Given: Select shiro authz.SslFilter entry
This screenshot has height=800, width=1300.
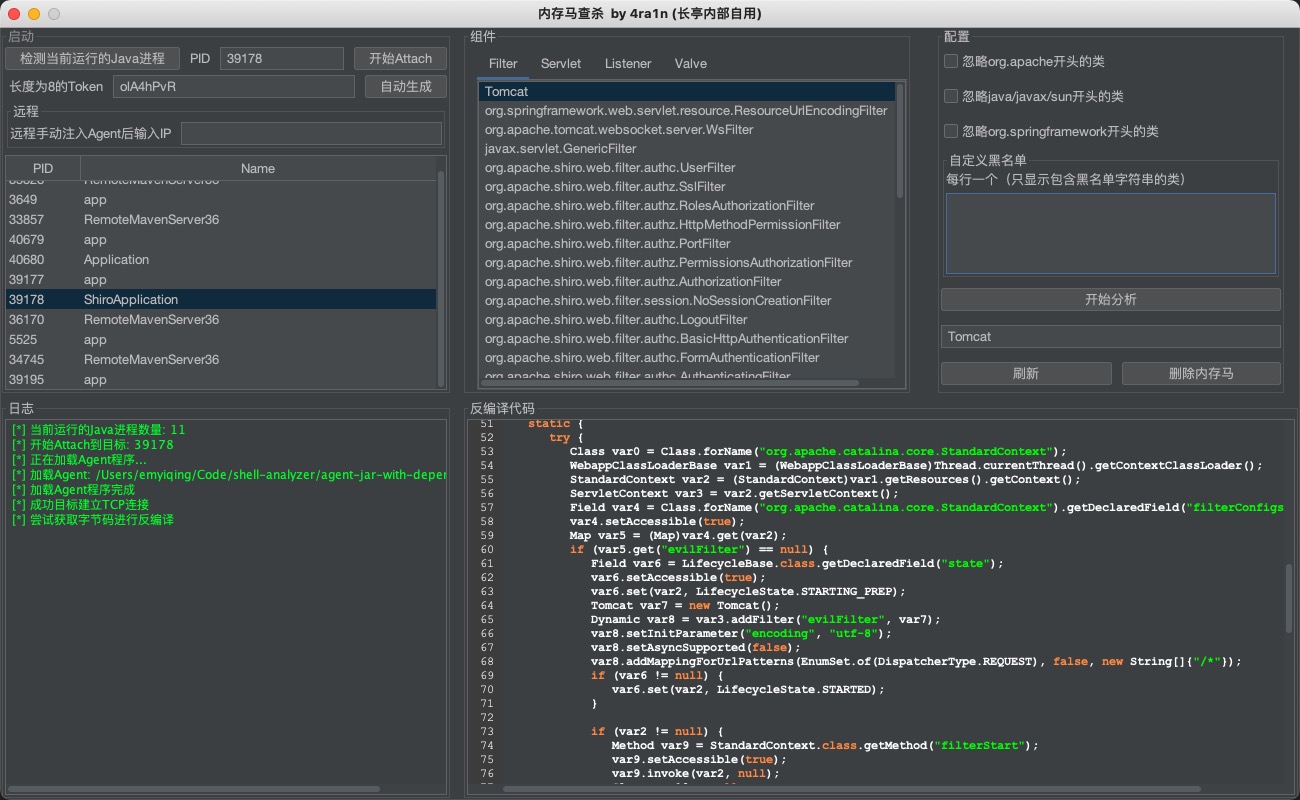Looking at the screenshot, I should point(686,186).
